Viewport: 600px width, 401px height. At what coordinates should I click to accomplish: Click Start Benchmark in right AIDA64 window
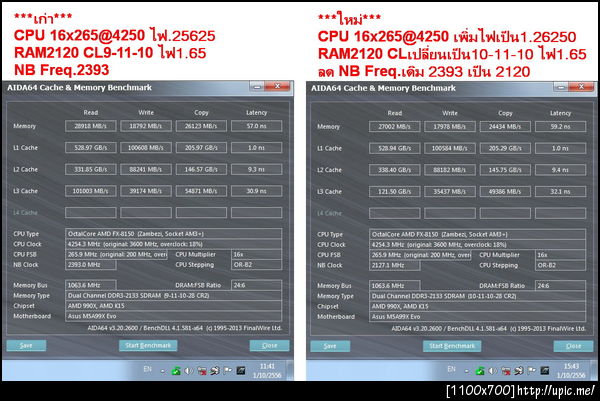point(452,346)
